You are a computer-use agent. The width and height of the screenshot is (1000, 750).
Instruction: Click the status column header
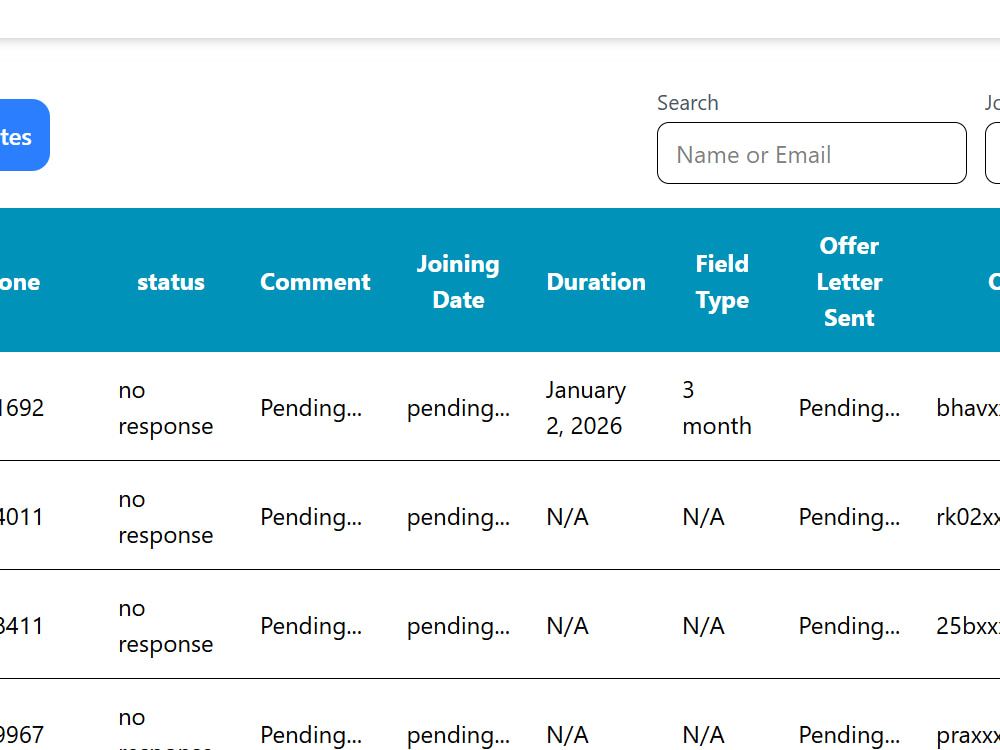171,282
